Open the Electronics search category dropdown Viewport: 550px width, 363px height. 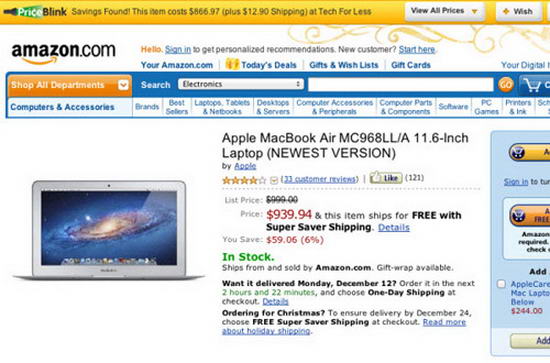coord(241,84)
